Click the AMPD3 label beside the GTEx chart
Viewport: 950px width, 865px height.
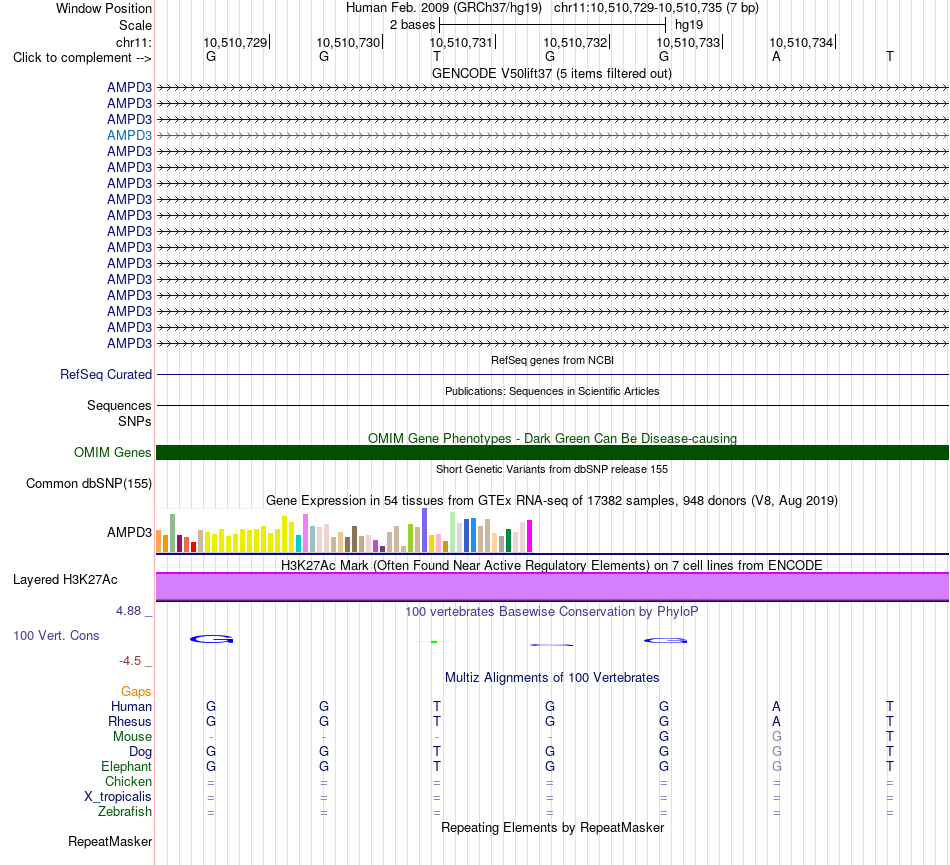tap(129, 532)
